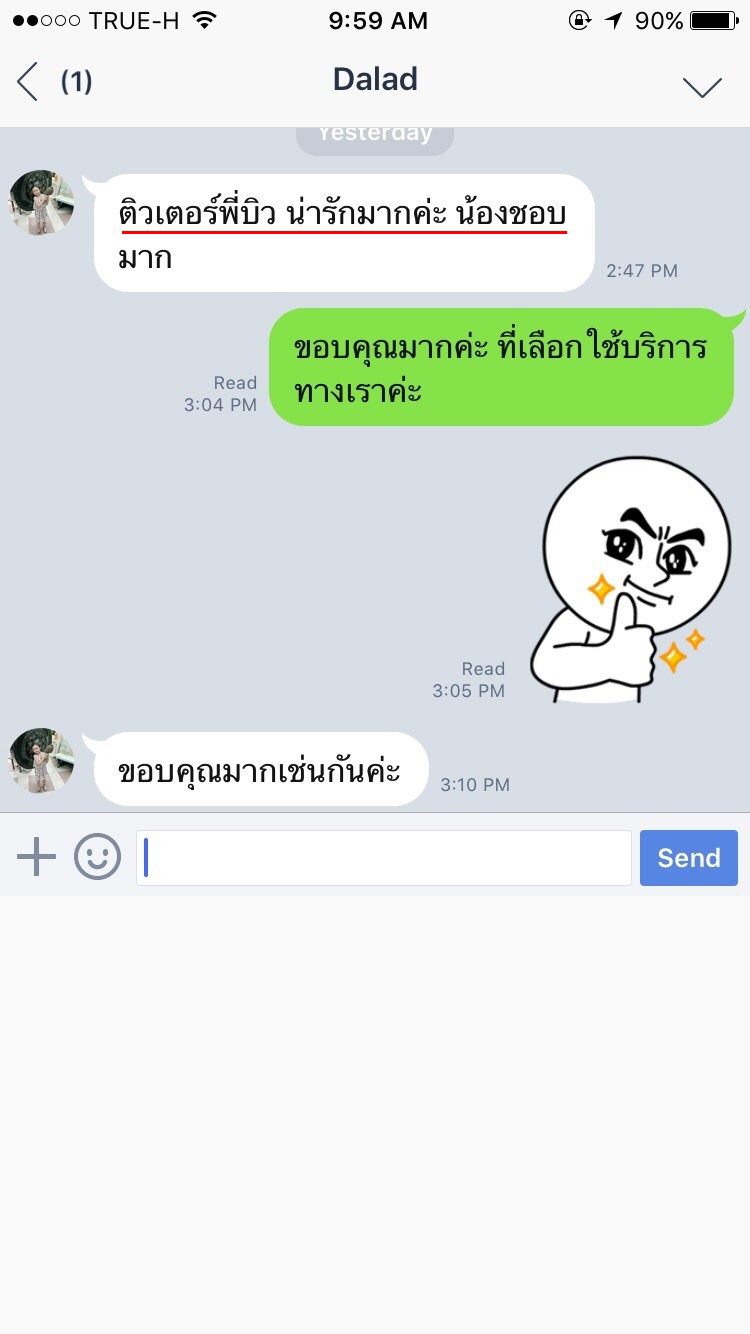The height and width of the screenshot is (1334, 750).
Task: Tap the back arrow in the header
Action: [x=27, y=82]
